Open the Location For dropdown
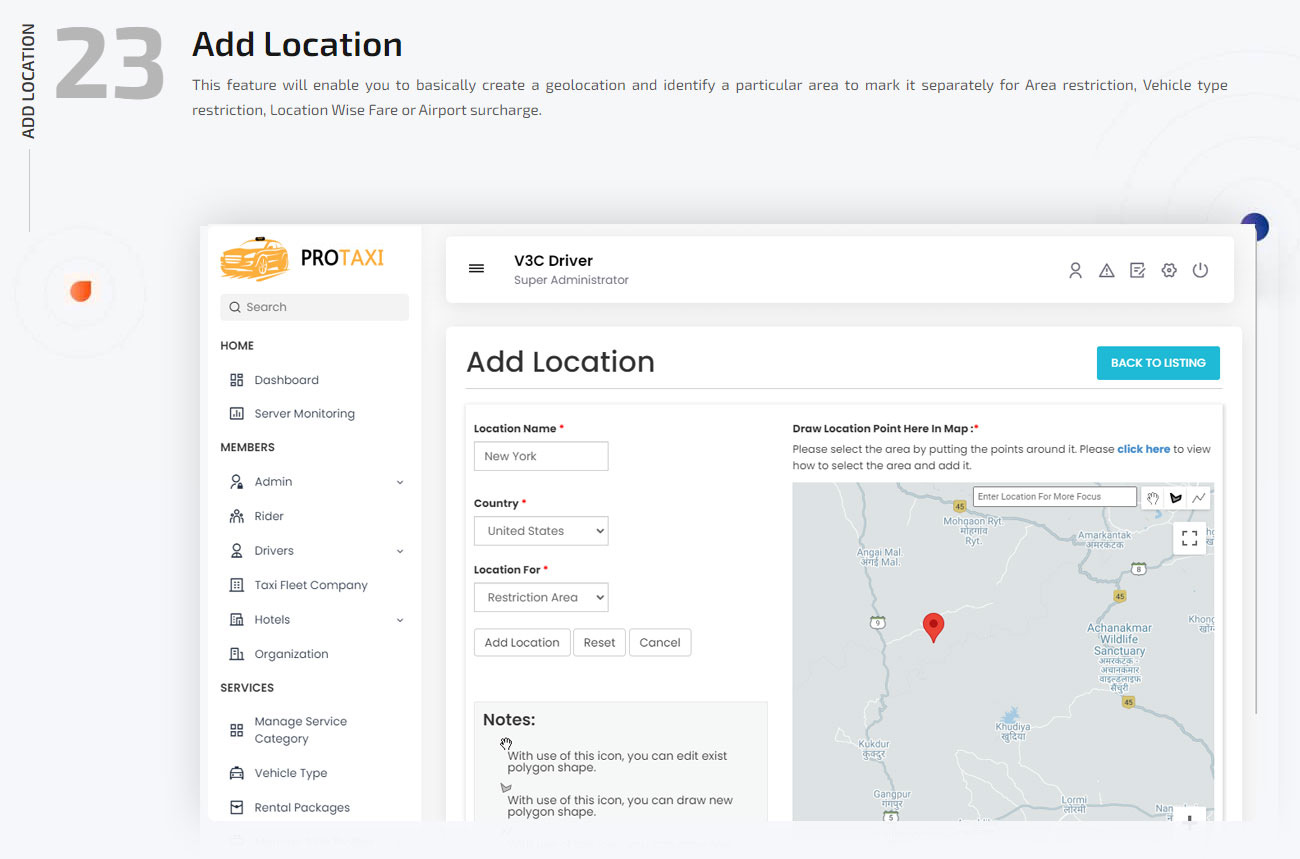The image size is (1300, 859). 541,597
